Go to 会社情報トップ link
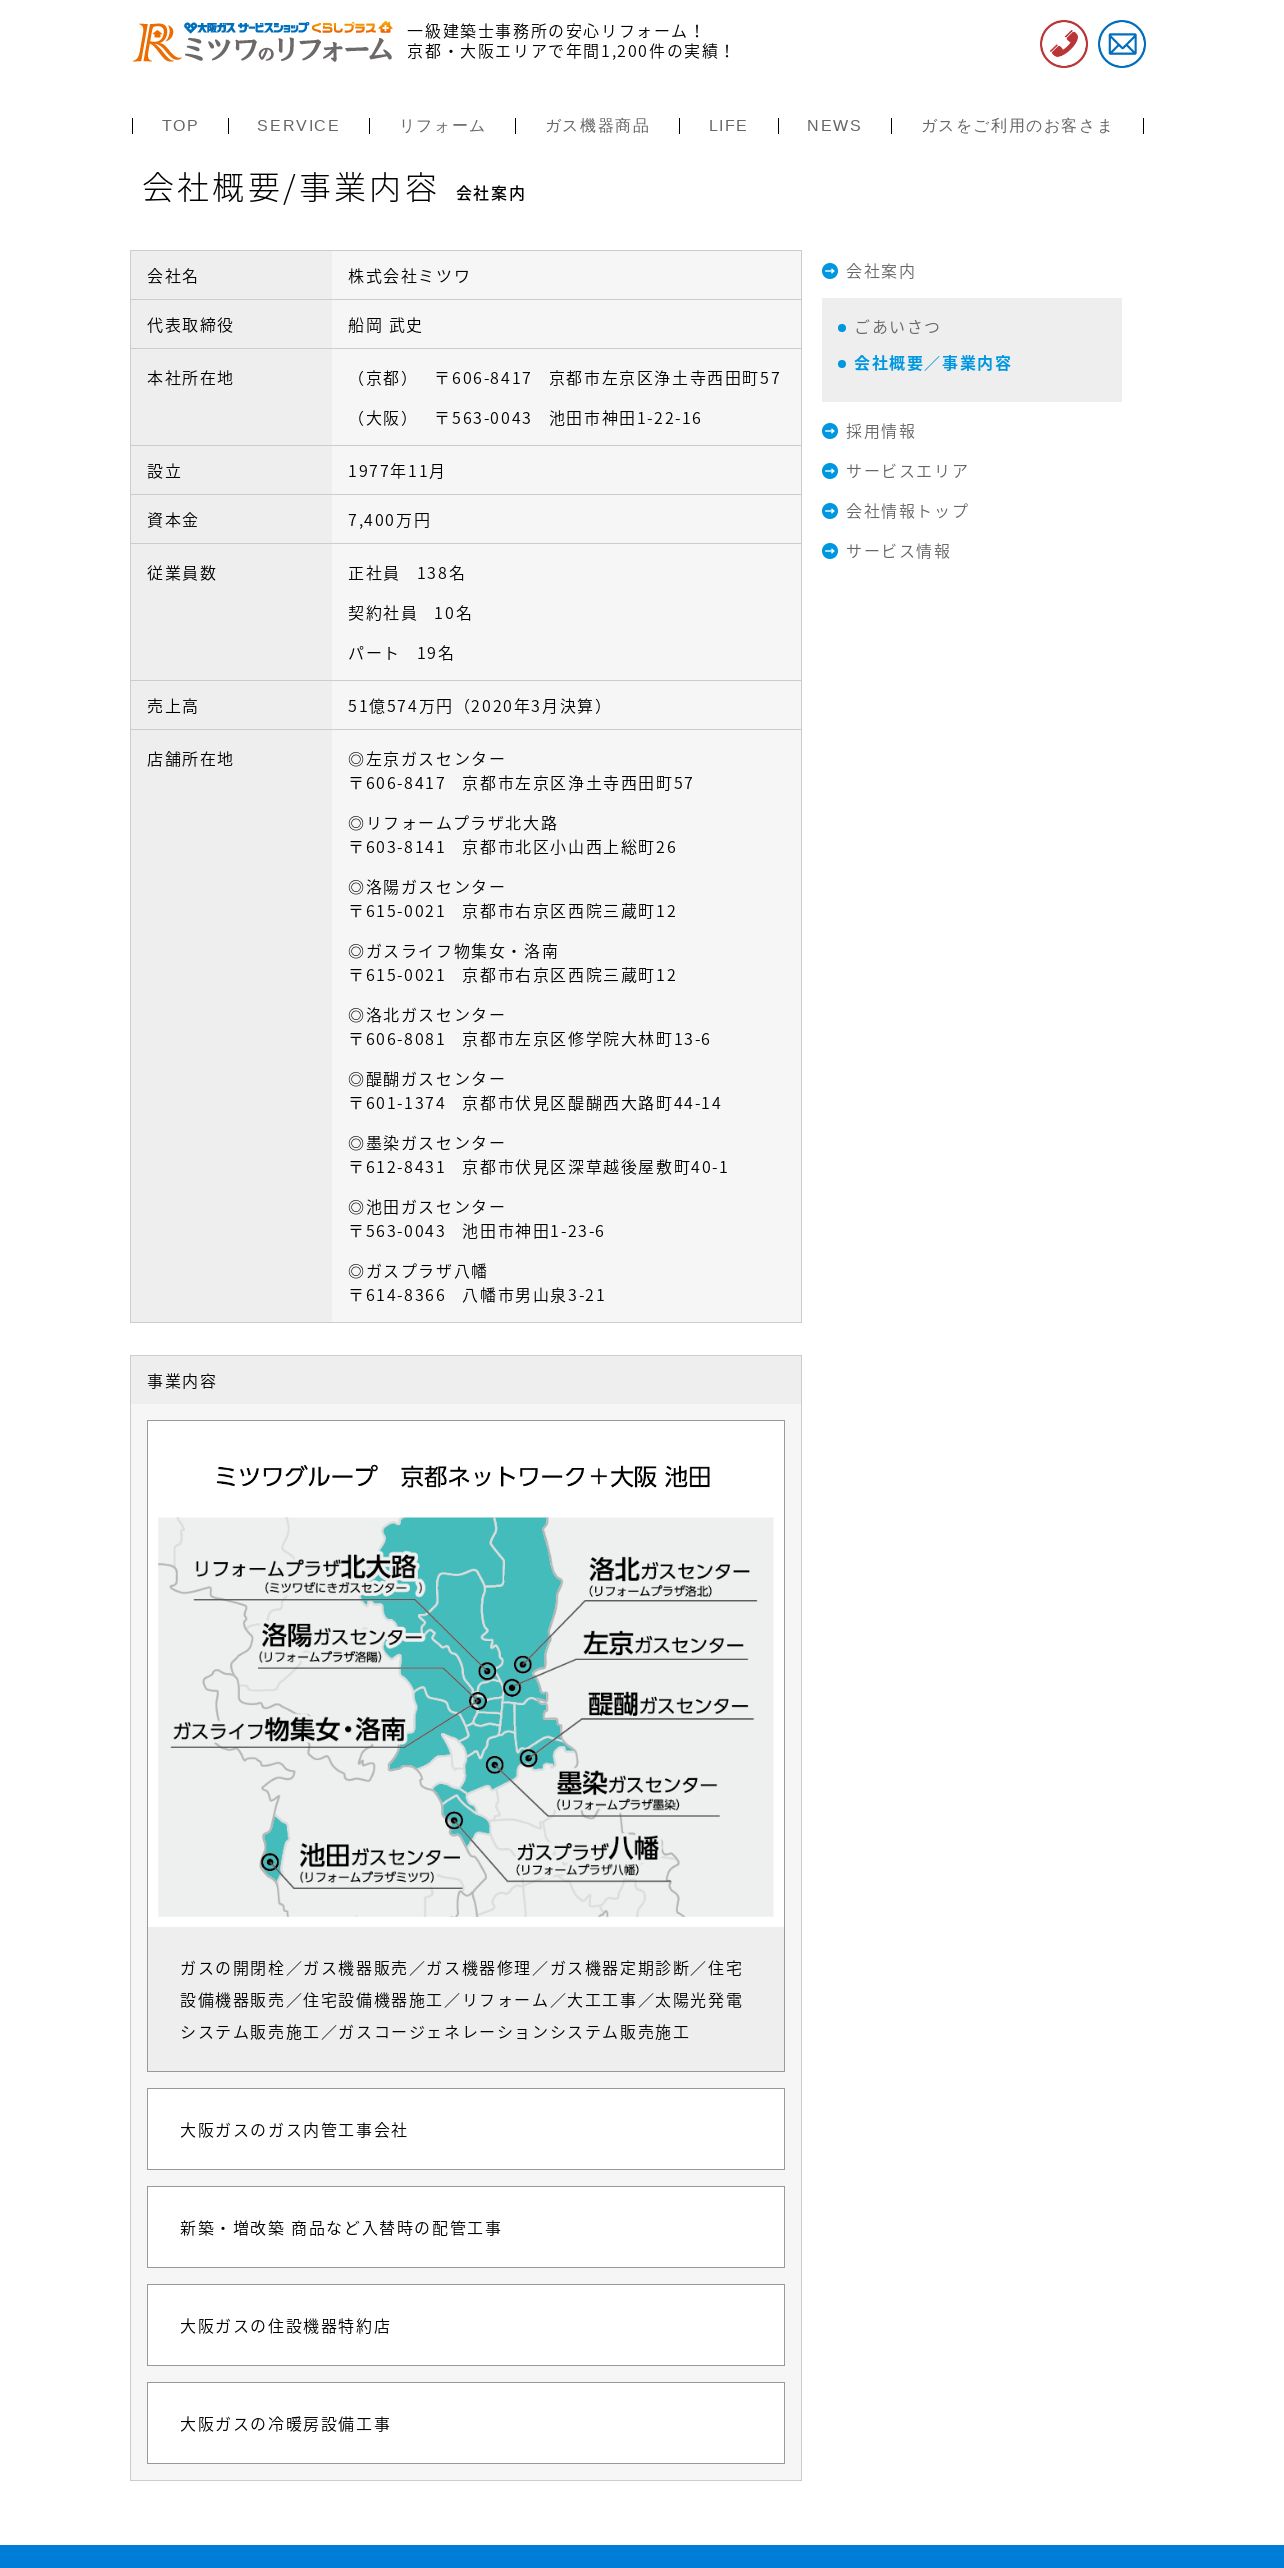Screen dimensions: 1284x2568 pos(907,511)
